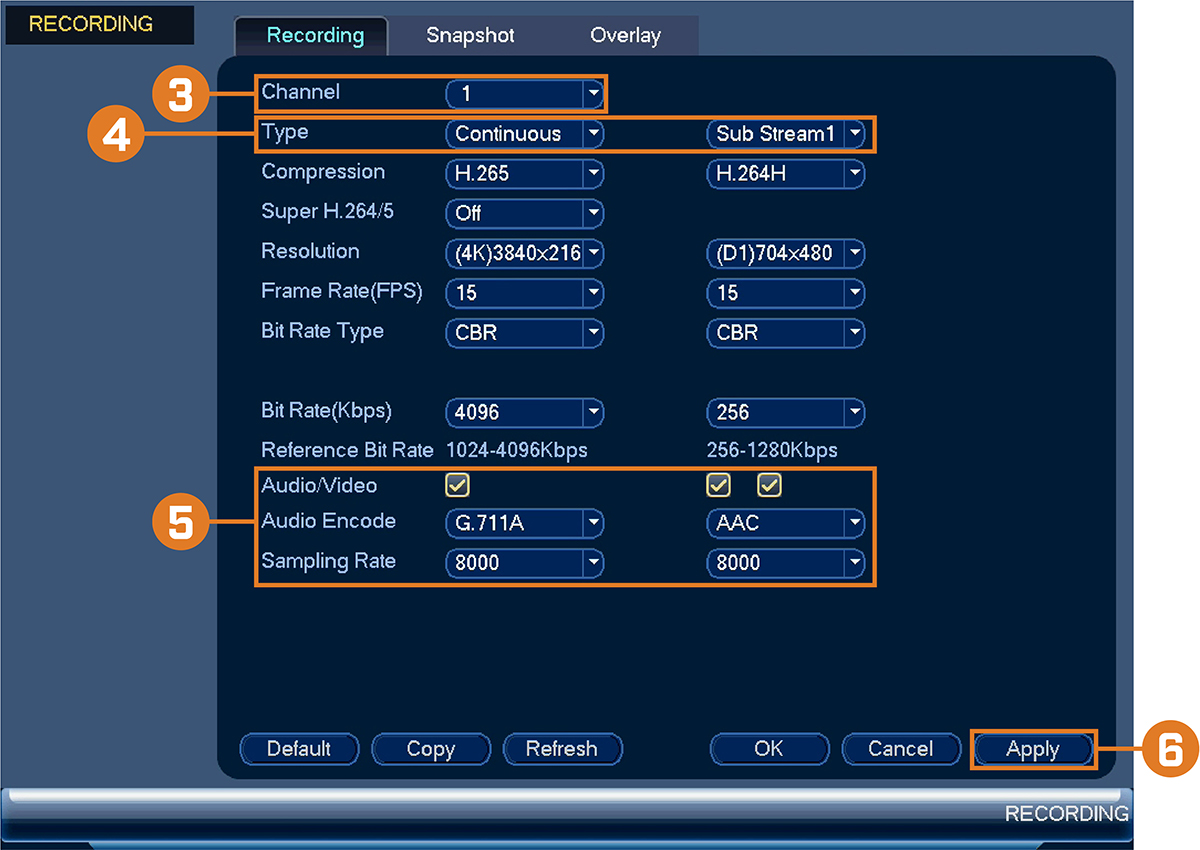Viewport: 1200px width, 850px height.
Task: Click the Refresh button
Action: [562, 749]
